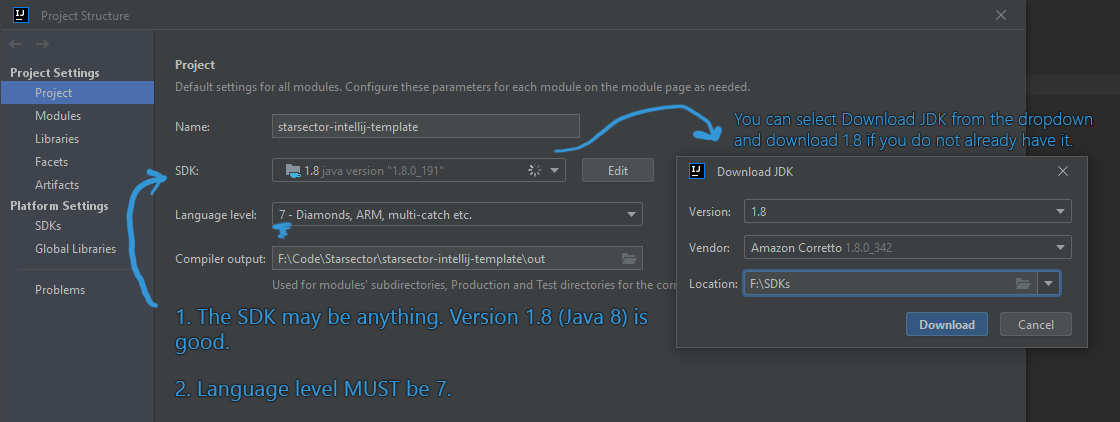Close the Project Structure window
Viewport: 1120px width, 422px height.
[x=1001, y=16]
